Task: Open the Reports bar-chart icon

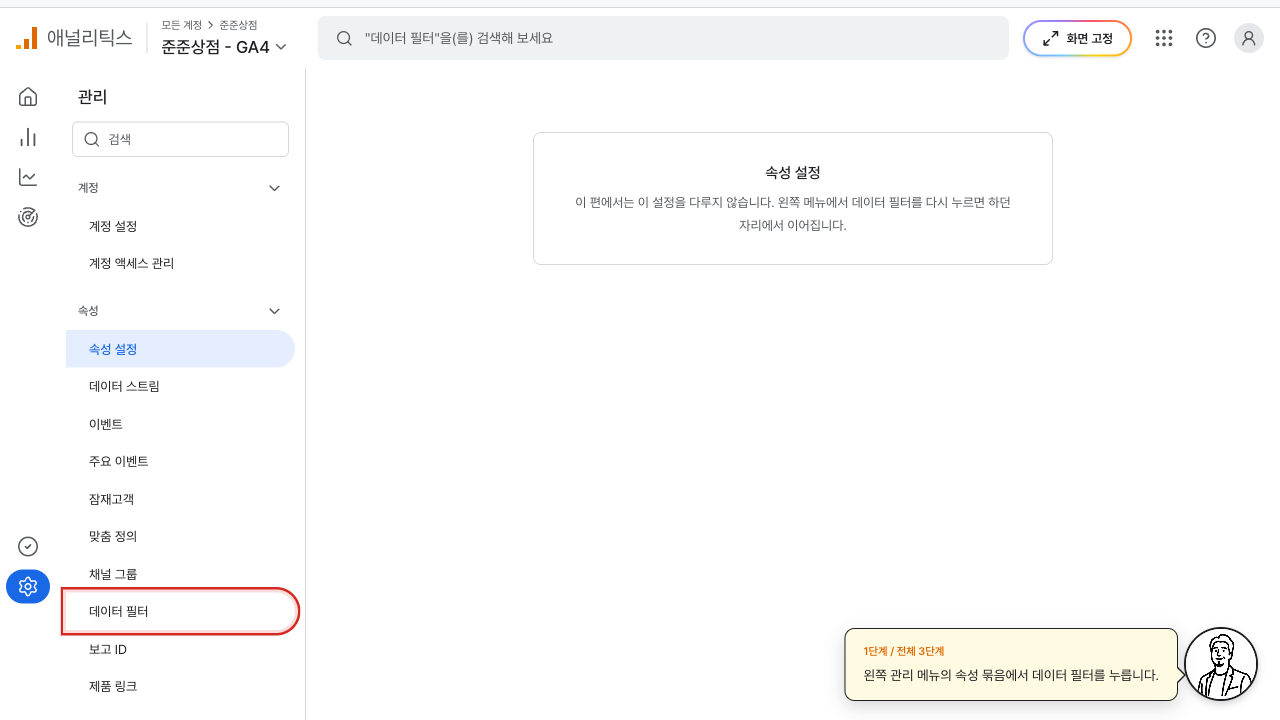Action: coord(28,137)
